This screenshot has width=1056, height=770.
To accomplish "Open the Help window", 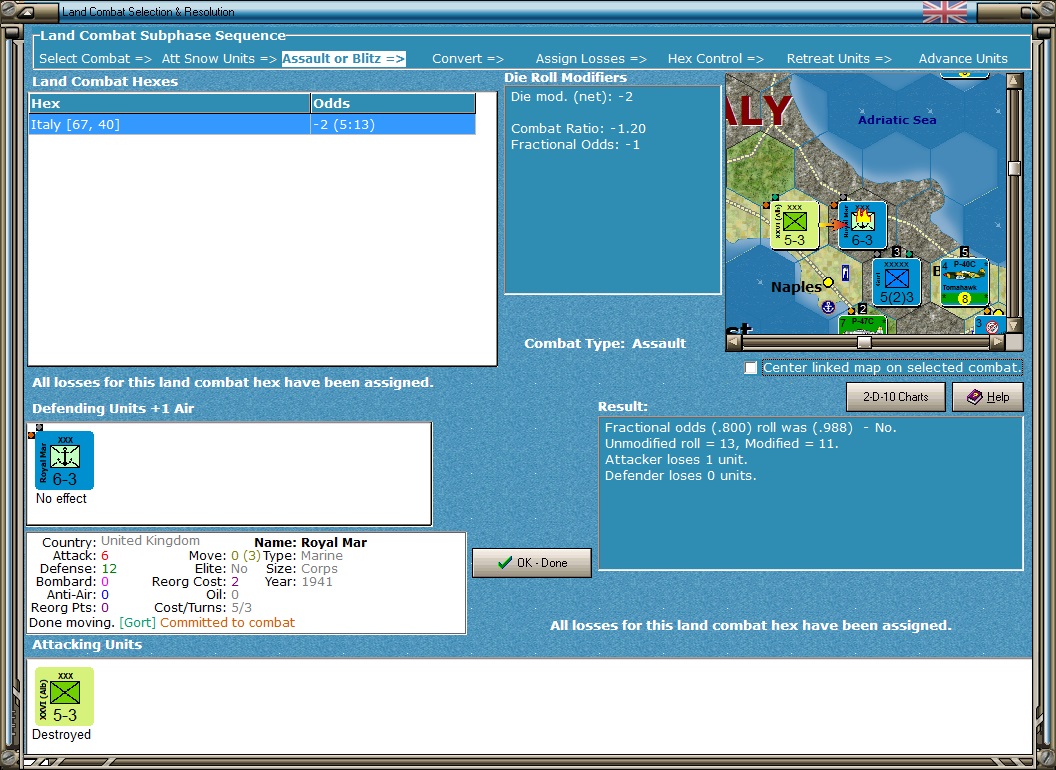I will 988,397.
